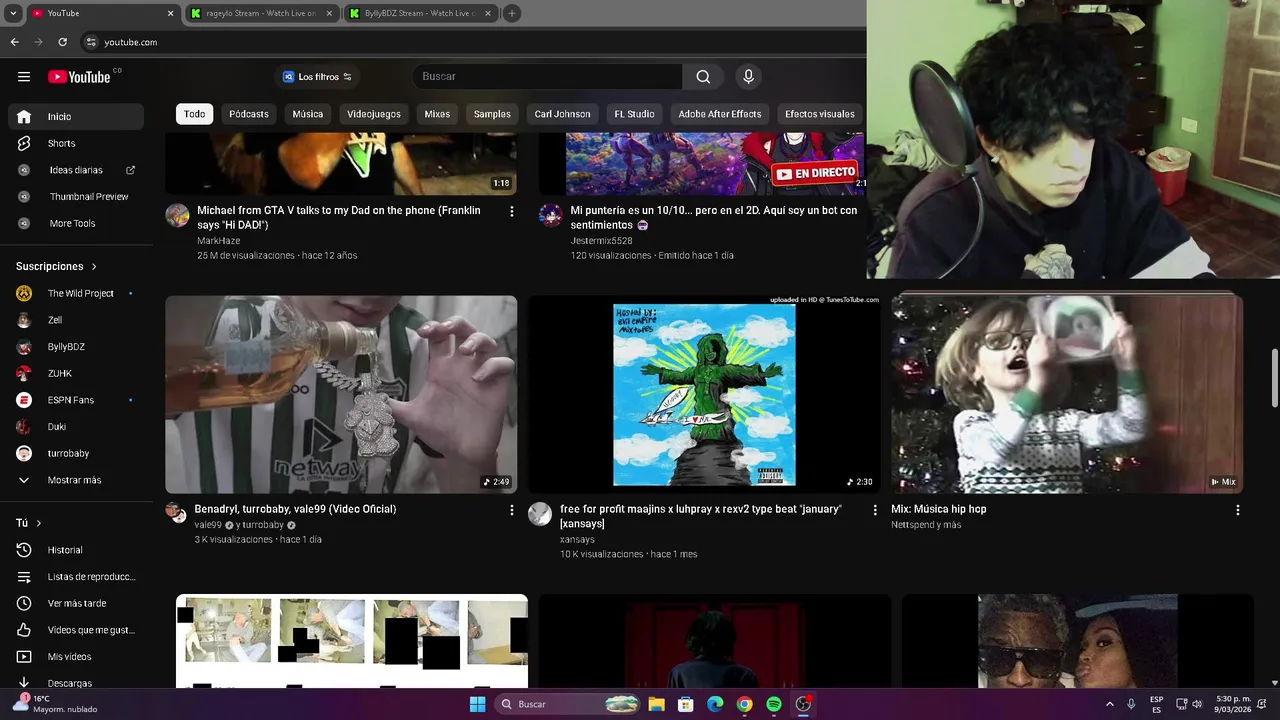Image resolution: width=1280 pixels, height=720 pixels.
Task: Select the Todo filter chip
Action: pyautogui.click(x=194, y=114)
